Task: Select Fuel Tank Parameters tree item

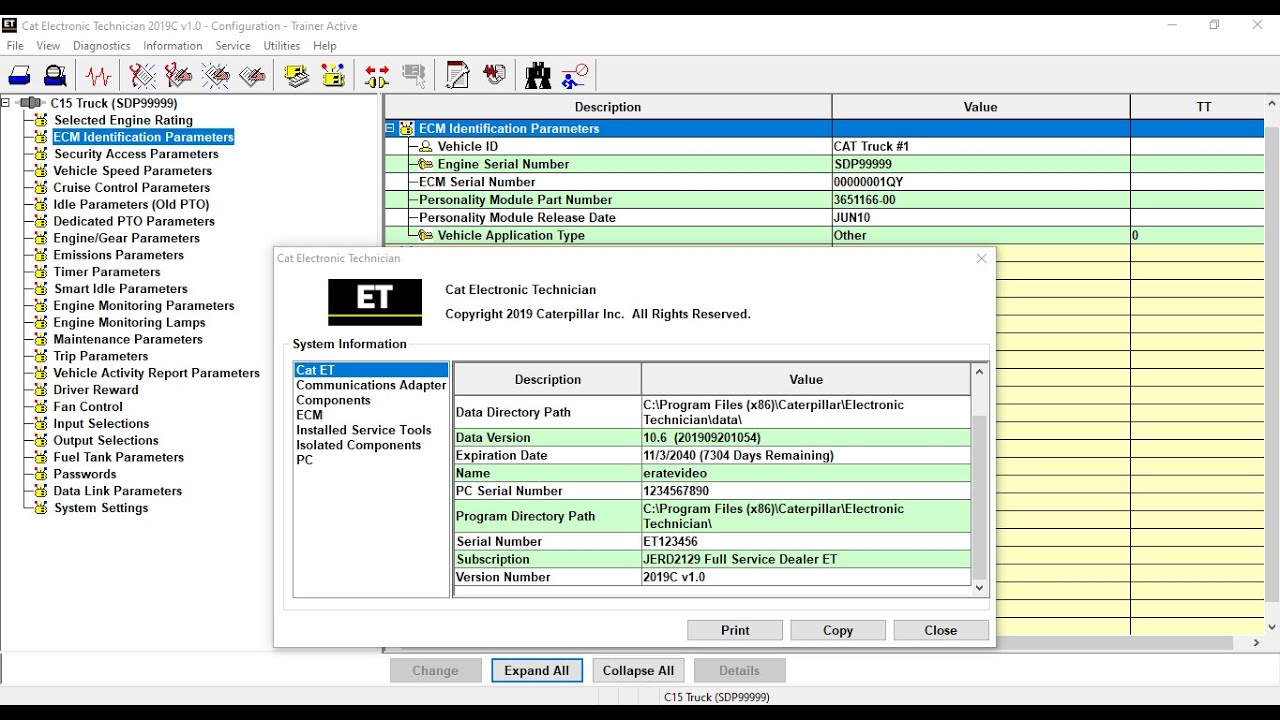Action: point(118,457)
